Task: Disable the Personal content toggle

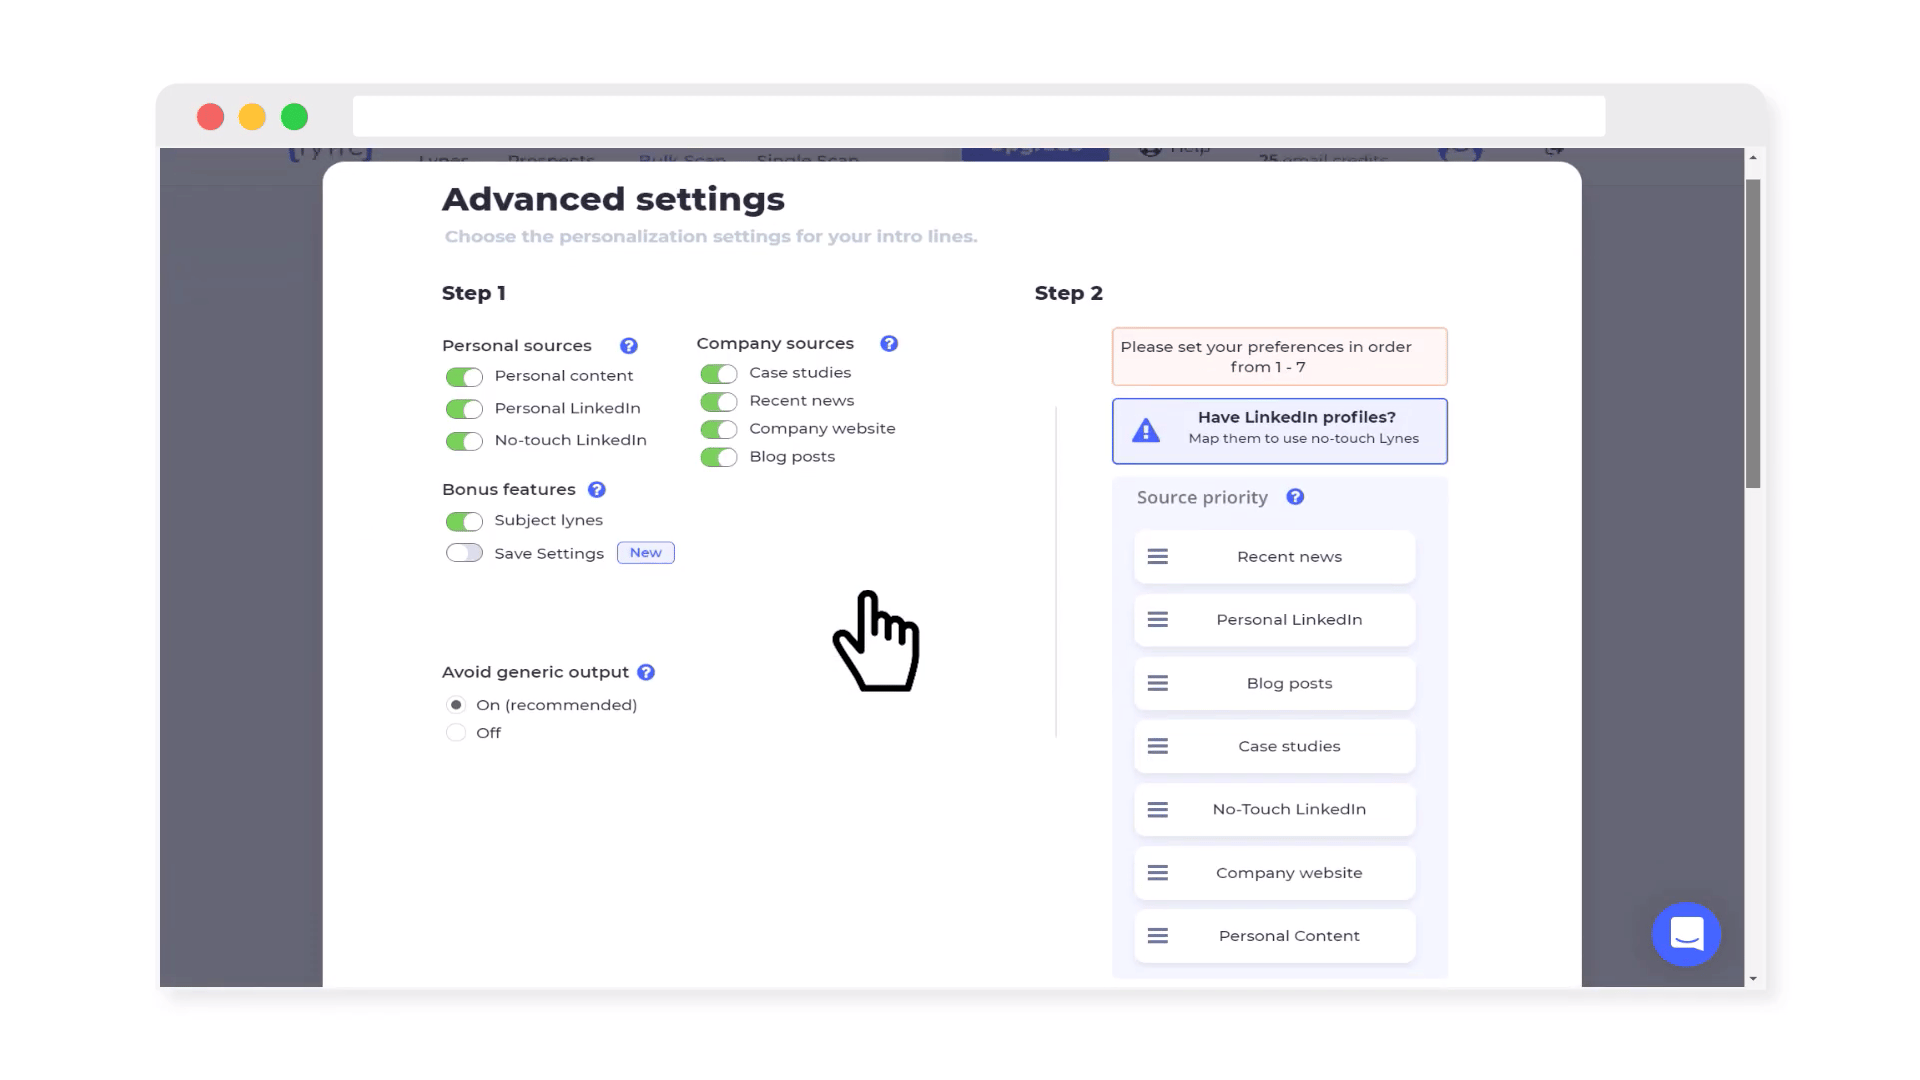Action: point(464,376)
